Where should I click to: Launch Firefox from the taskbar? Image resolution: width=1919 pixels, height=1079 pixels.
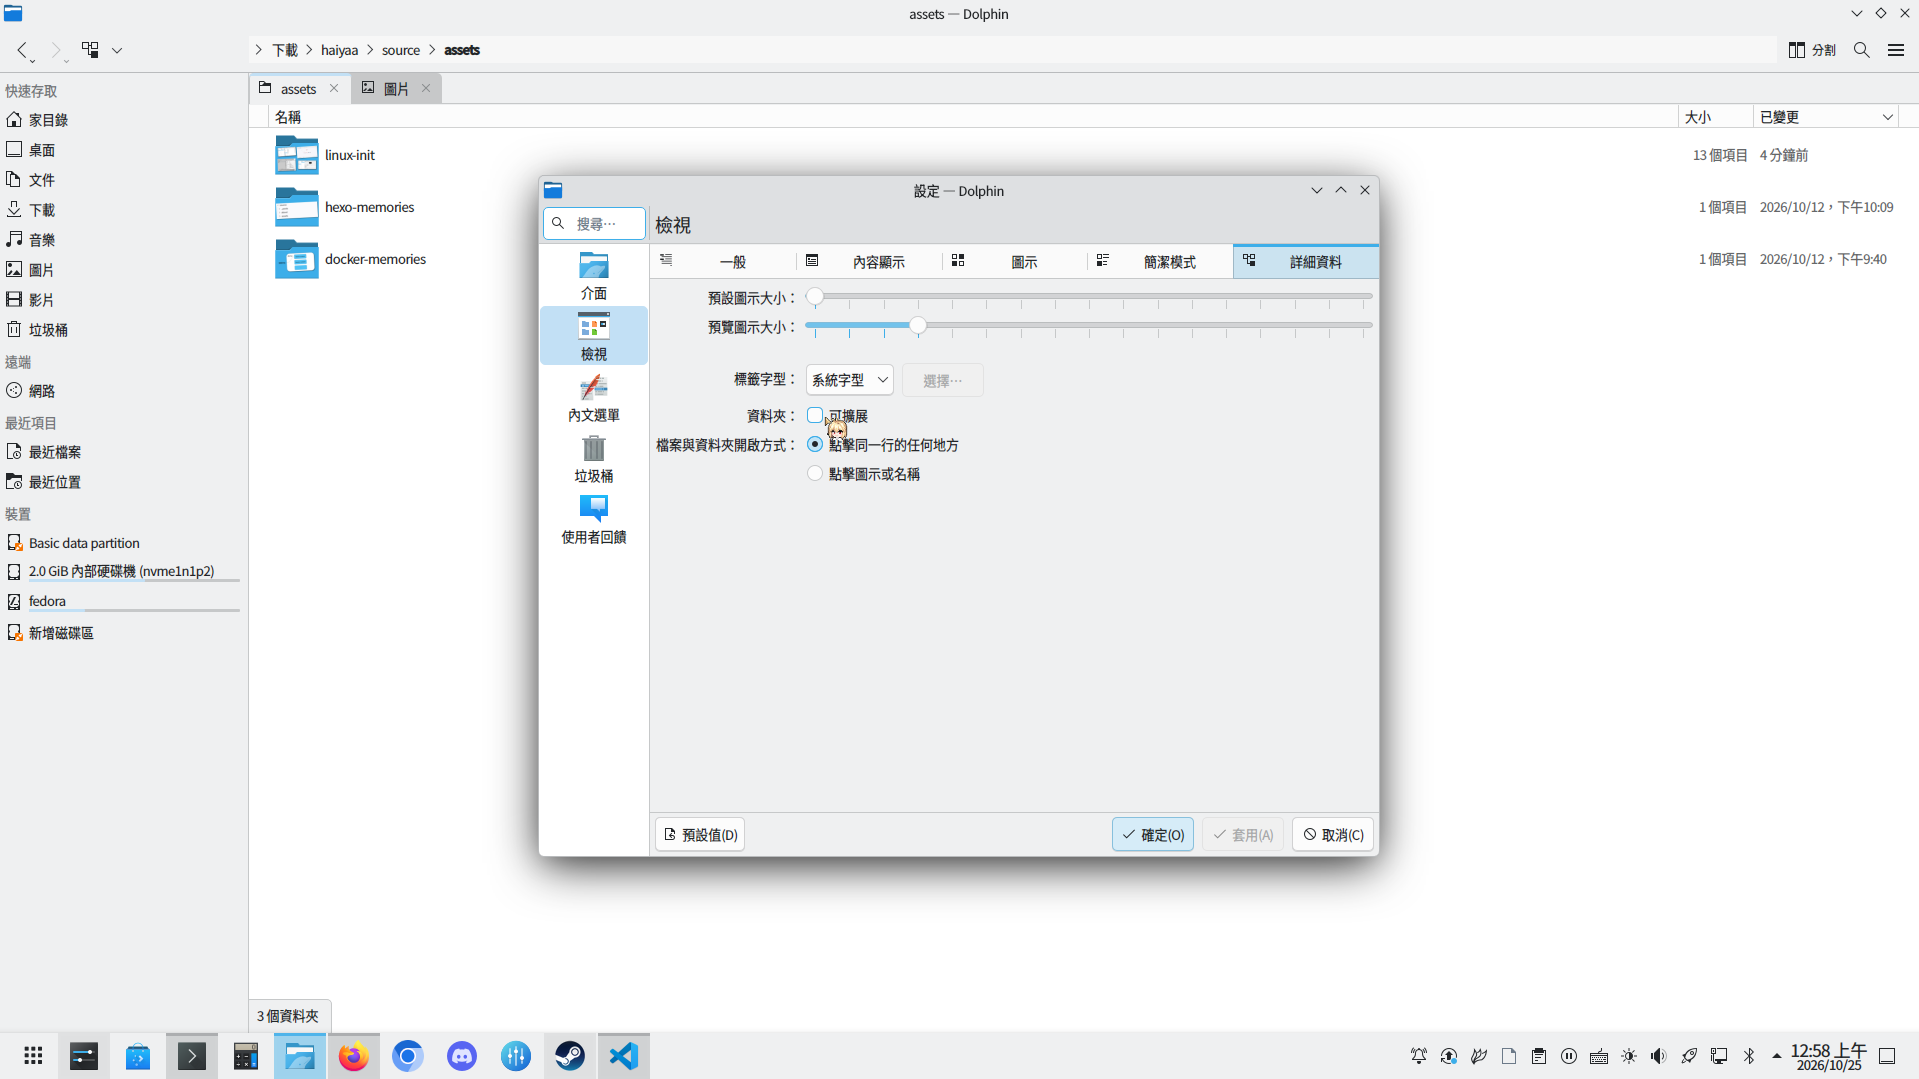coord(354,1056)
